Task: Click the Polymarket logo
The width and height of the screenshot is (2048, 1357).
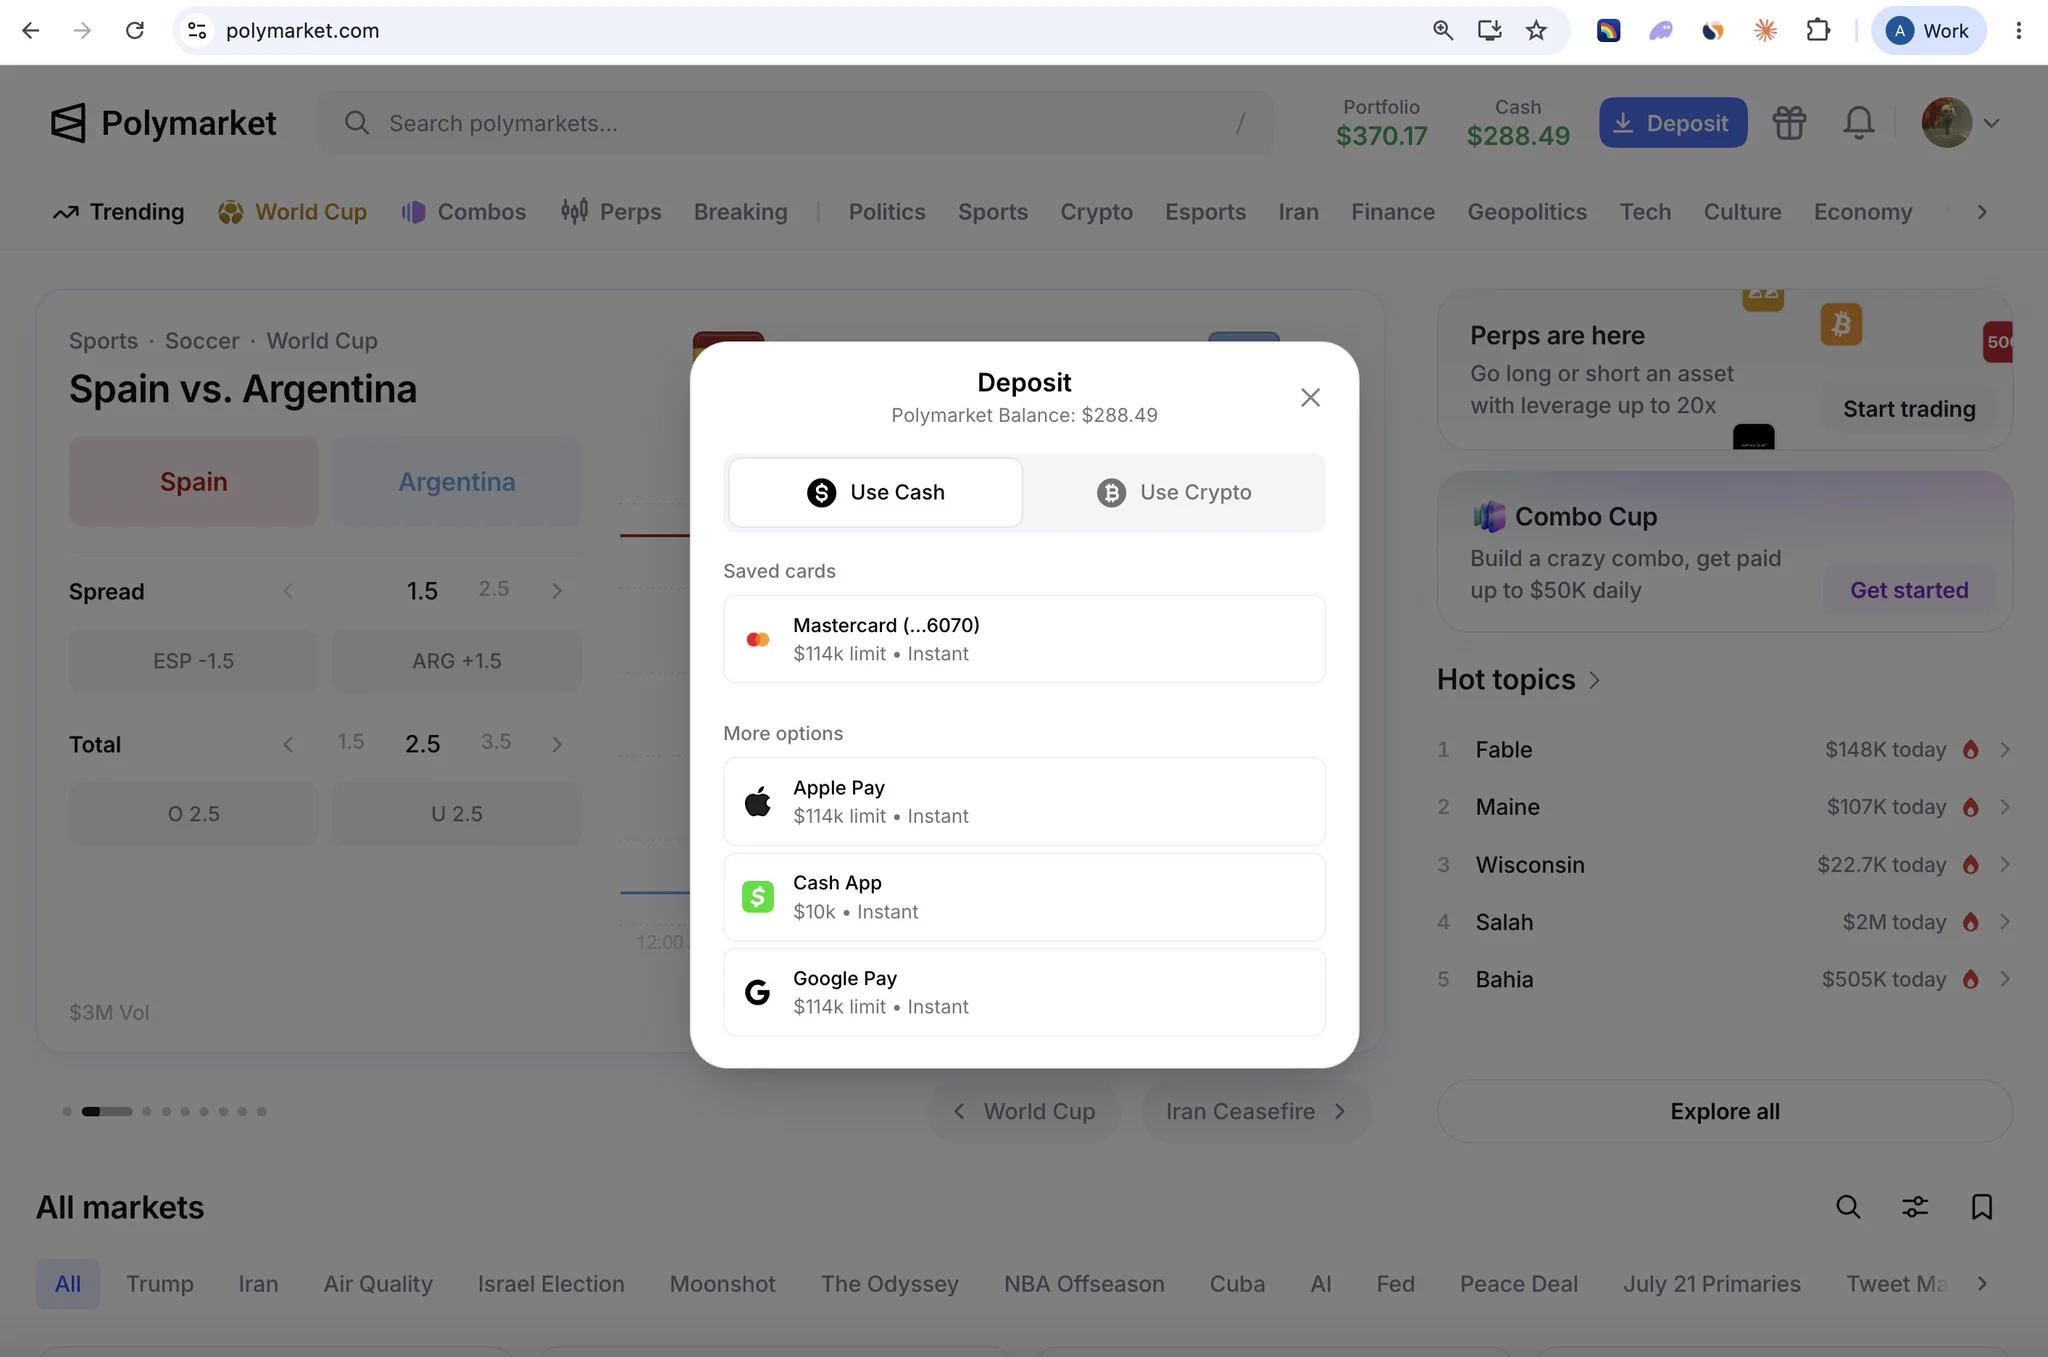Action: (163, 123)
